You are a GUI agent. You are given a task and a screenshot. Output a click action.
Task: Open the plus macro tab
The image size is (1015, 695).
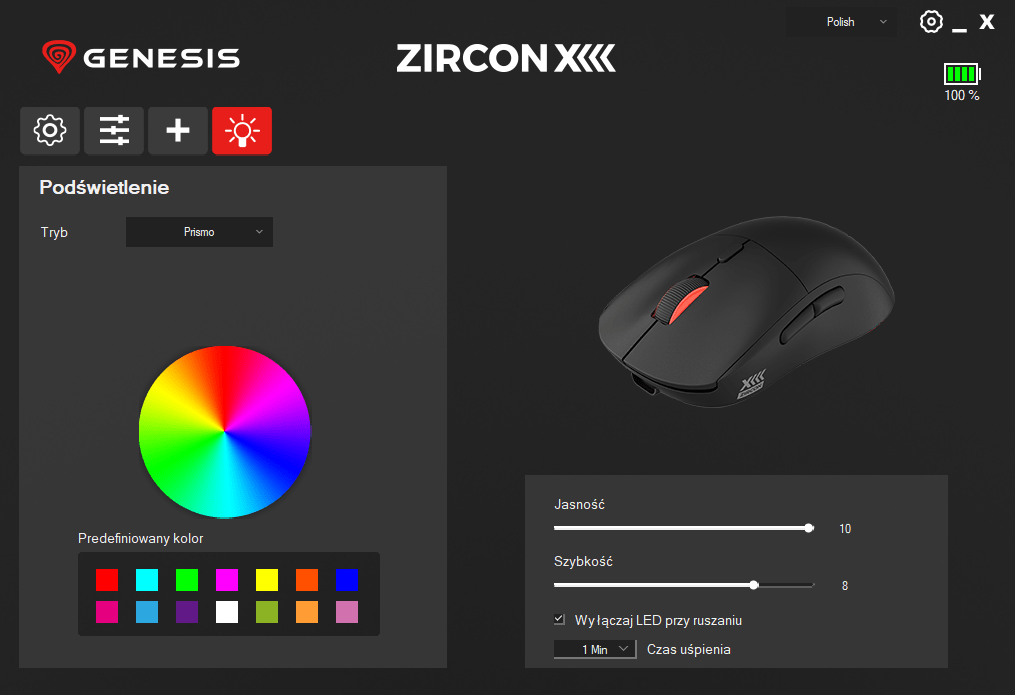click(178, 131)
